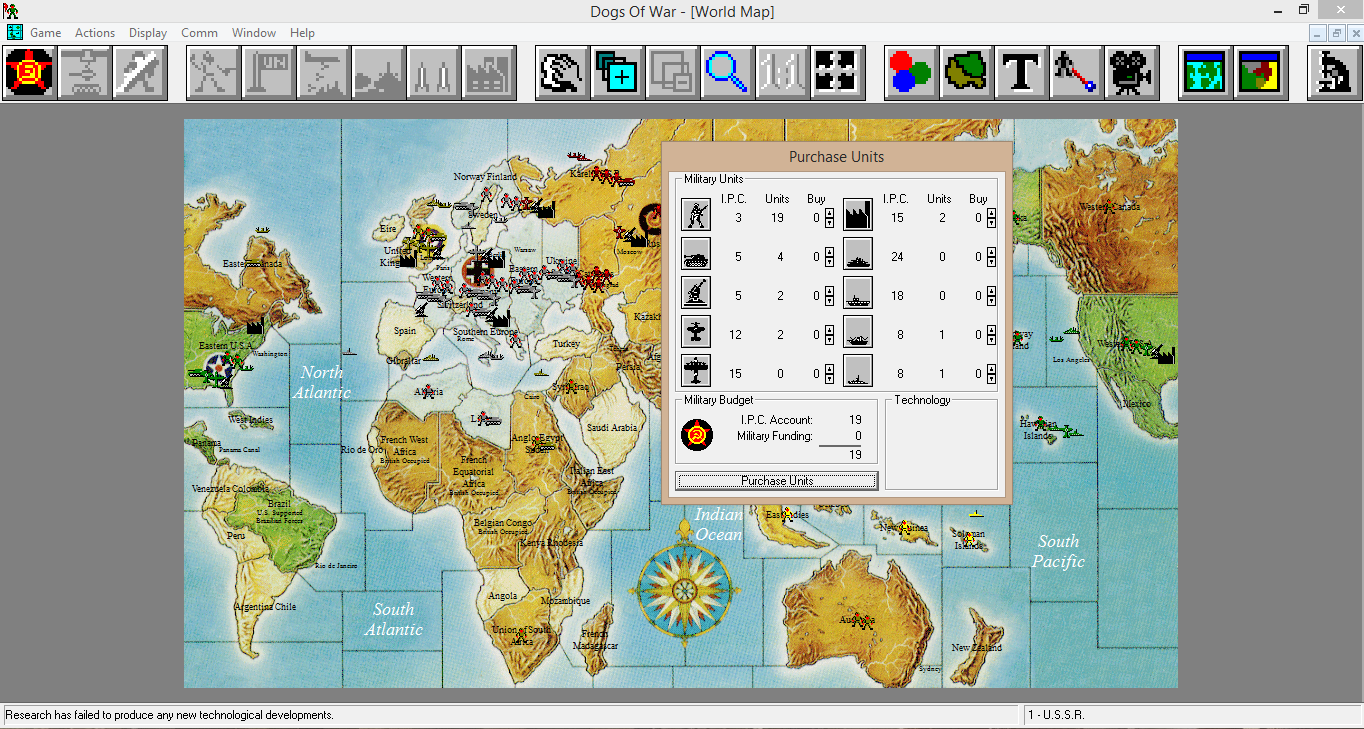Open the Help menu
The width and height of the screenshot is (1364, 729).
tap(302, 33)
